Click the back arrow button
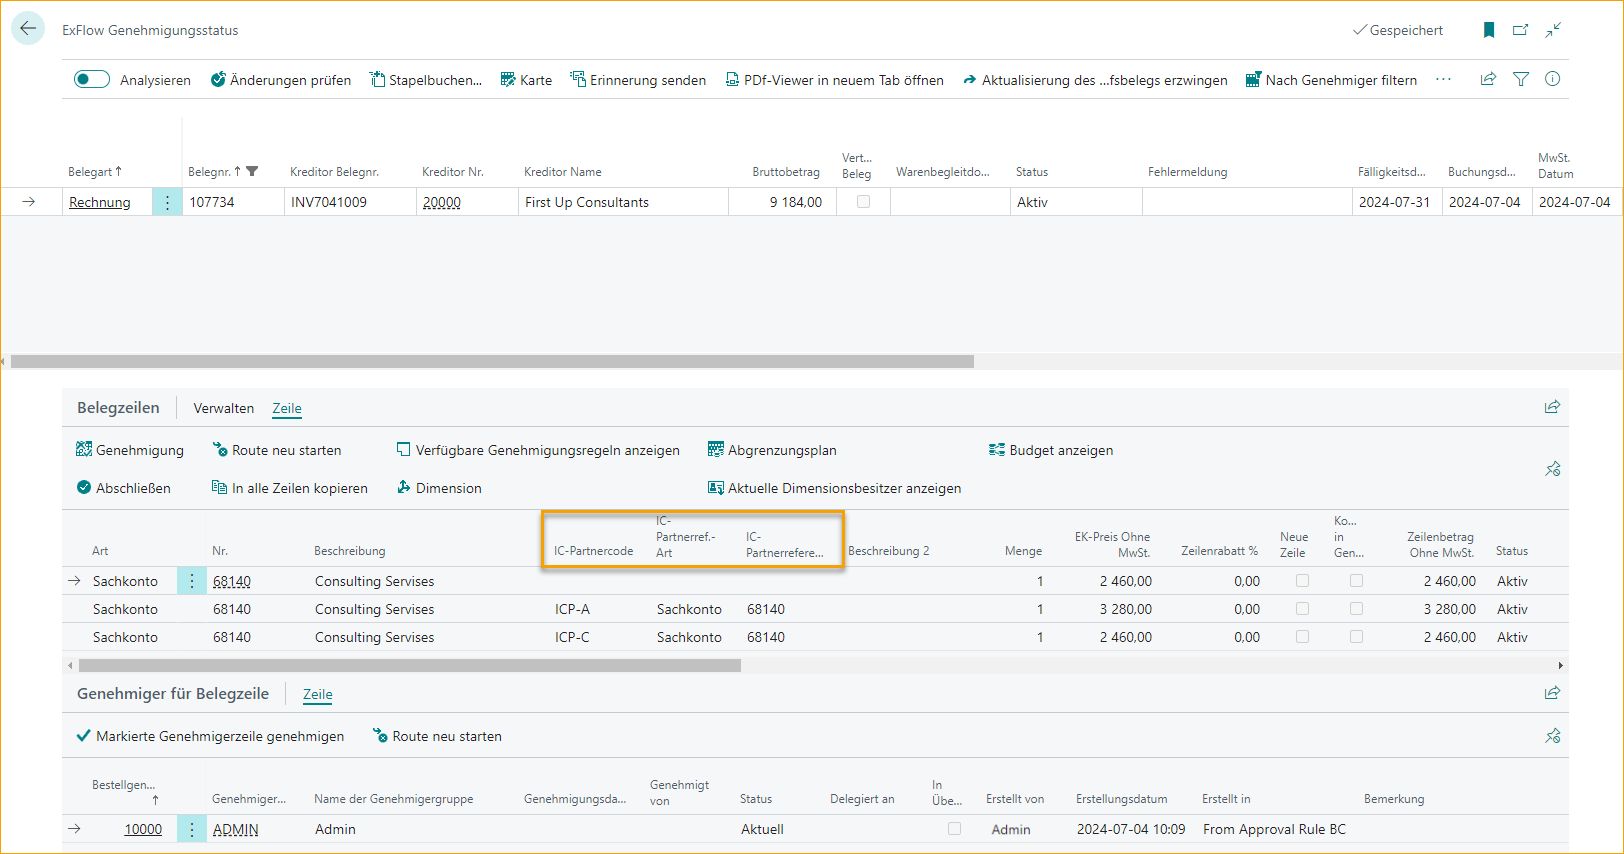The height and width of the screenshot is (854, 1624). 28,29
